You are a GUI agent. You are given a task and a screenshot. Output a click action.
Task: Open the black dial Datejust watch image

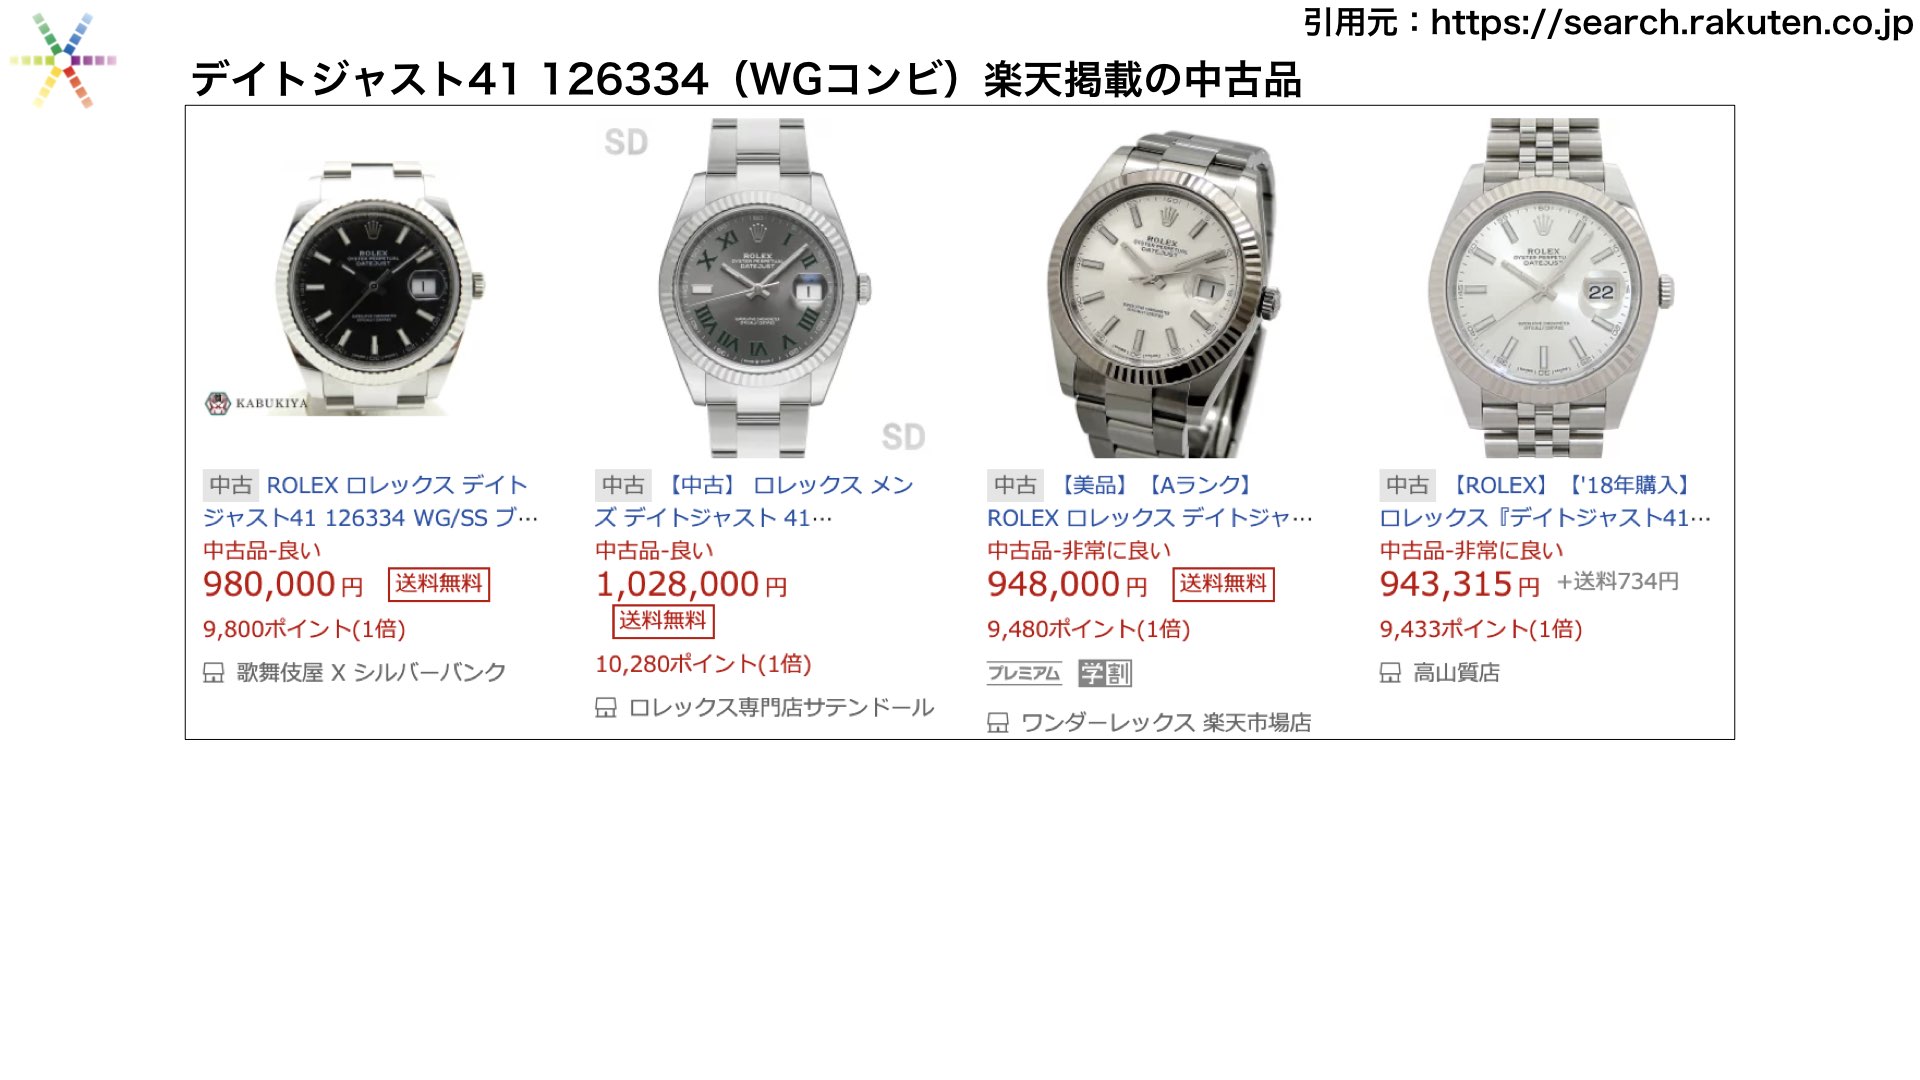372,288
